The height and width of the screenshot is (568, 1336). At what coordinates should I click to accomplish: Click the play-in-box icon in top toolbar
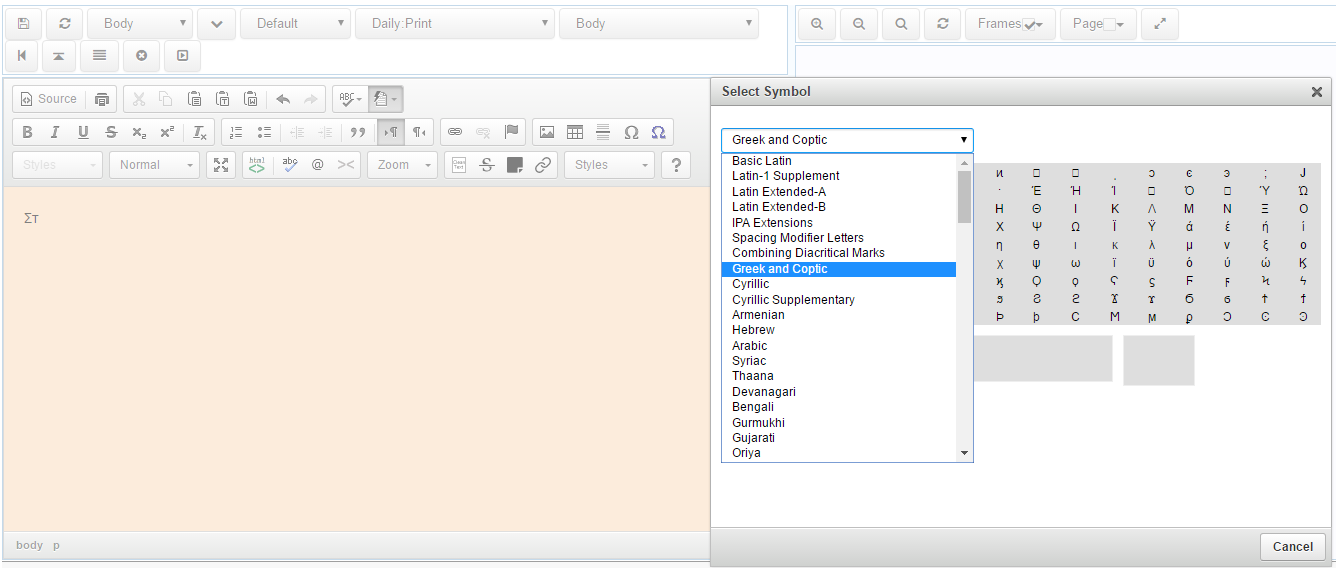click(x=182, y=56)
